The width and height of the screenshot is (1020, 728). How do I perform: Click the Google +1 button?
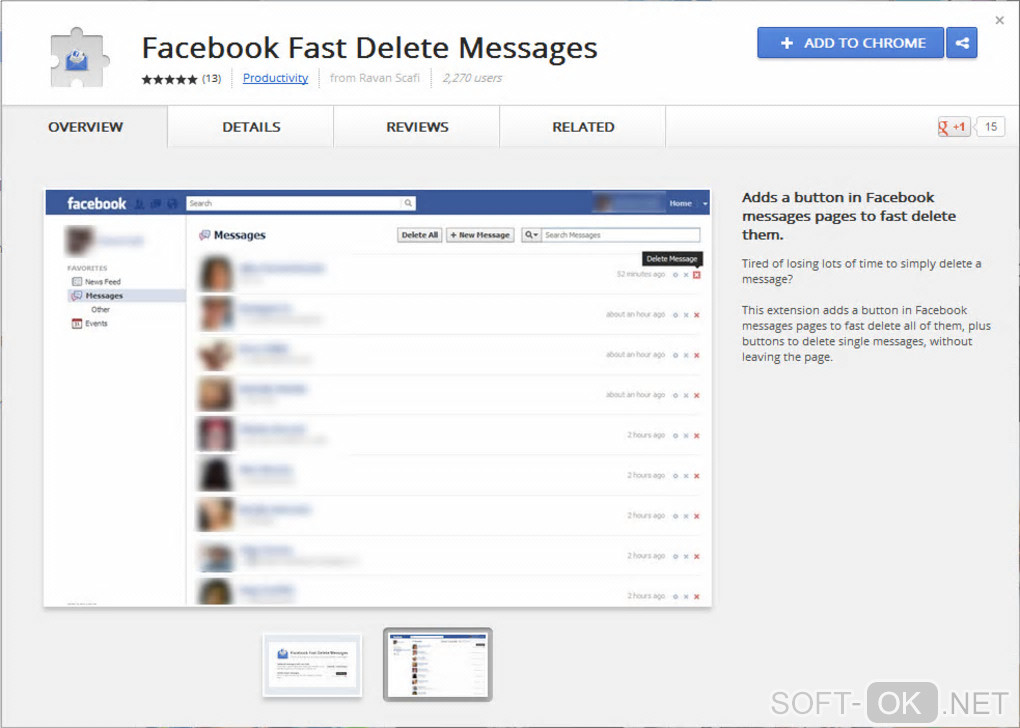[x=953, y=127]
